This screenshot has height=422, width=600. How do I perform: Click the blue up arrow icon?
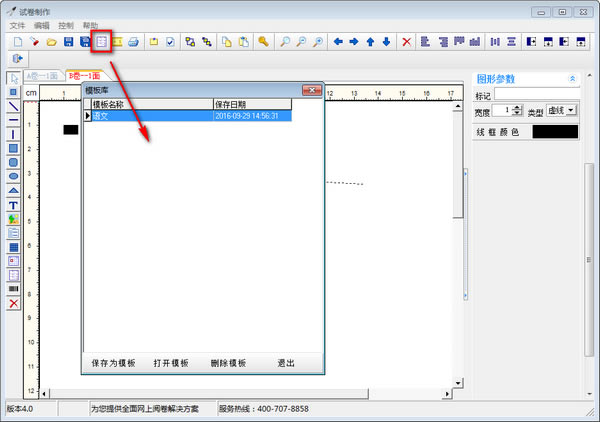(370, 42)
